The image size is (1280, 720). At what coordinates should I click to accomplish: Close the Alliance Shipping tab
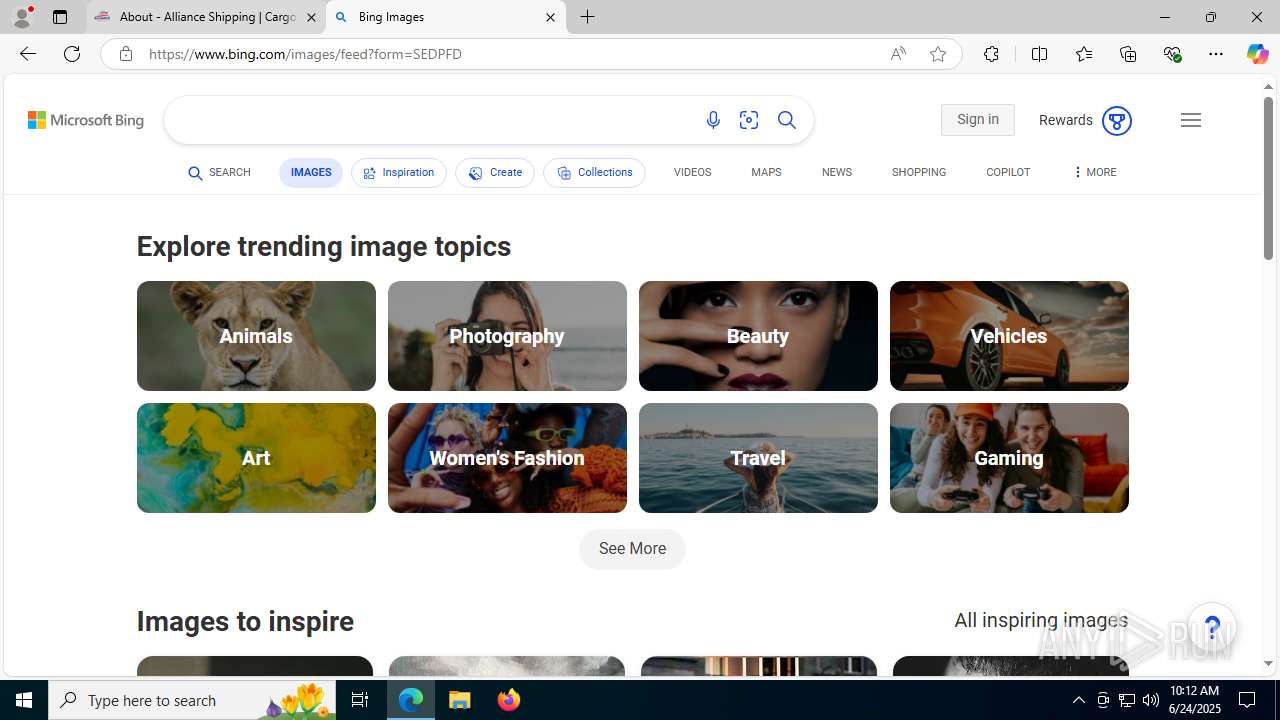pos(311,17)
